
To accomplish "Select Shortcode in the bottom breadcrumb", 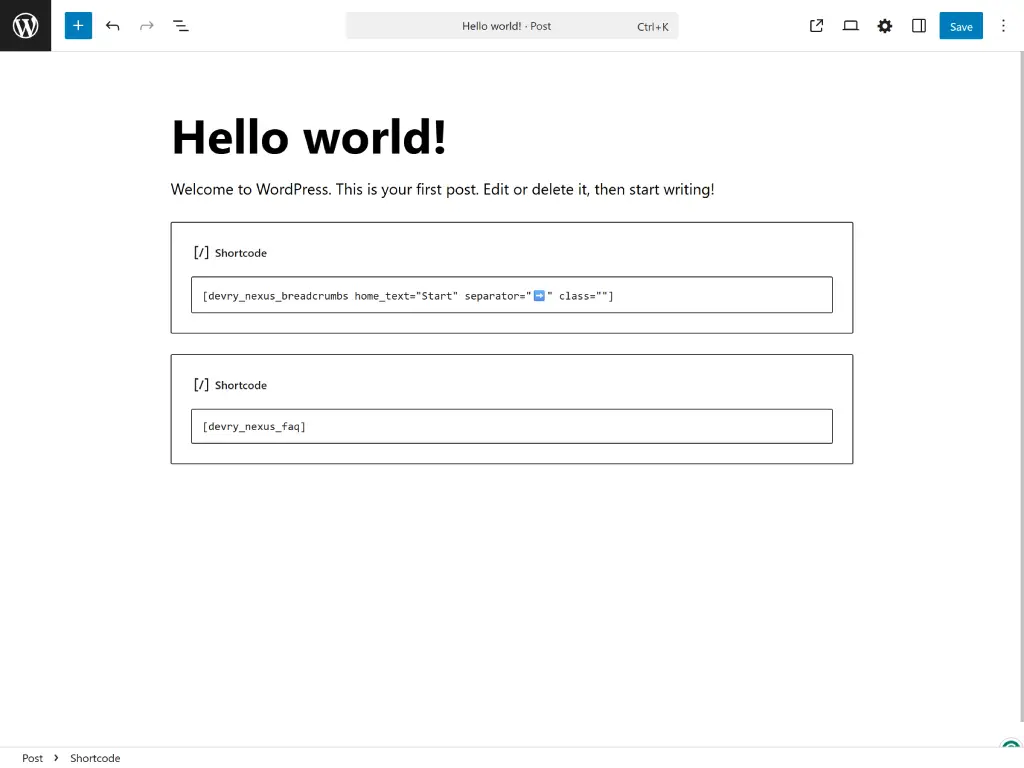I will click(x=95, y=758).
